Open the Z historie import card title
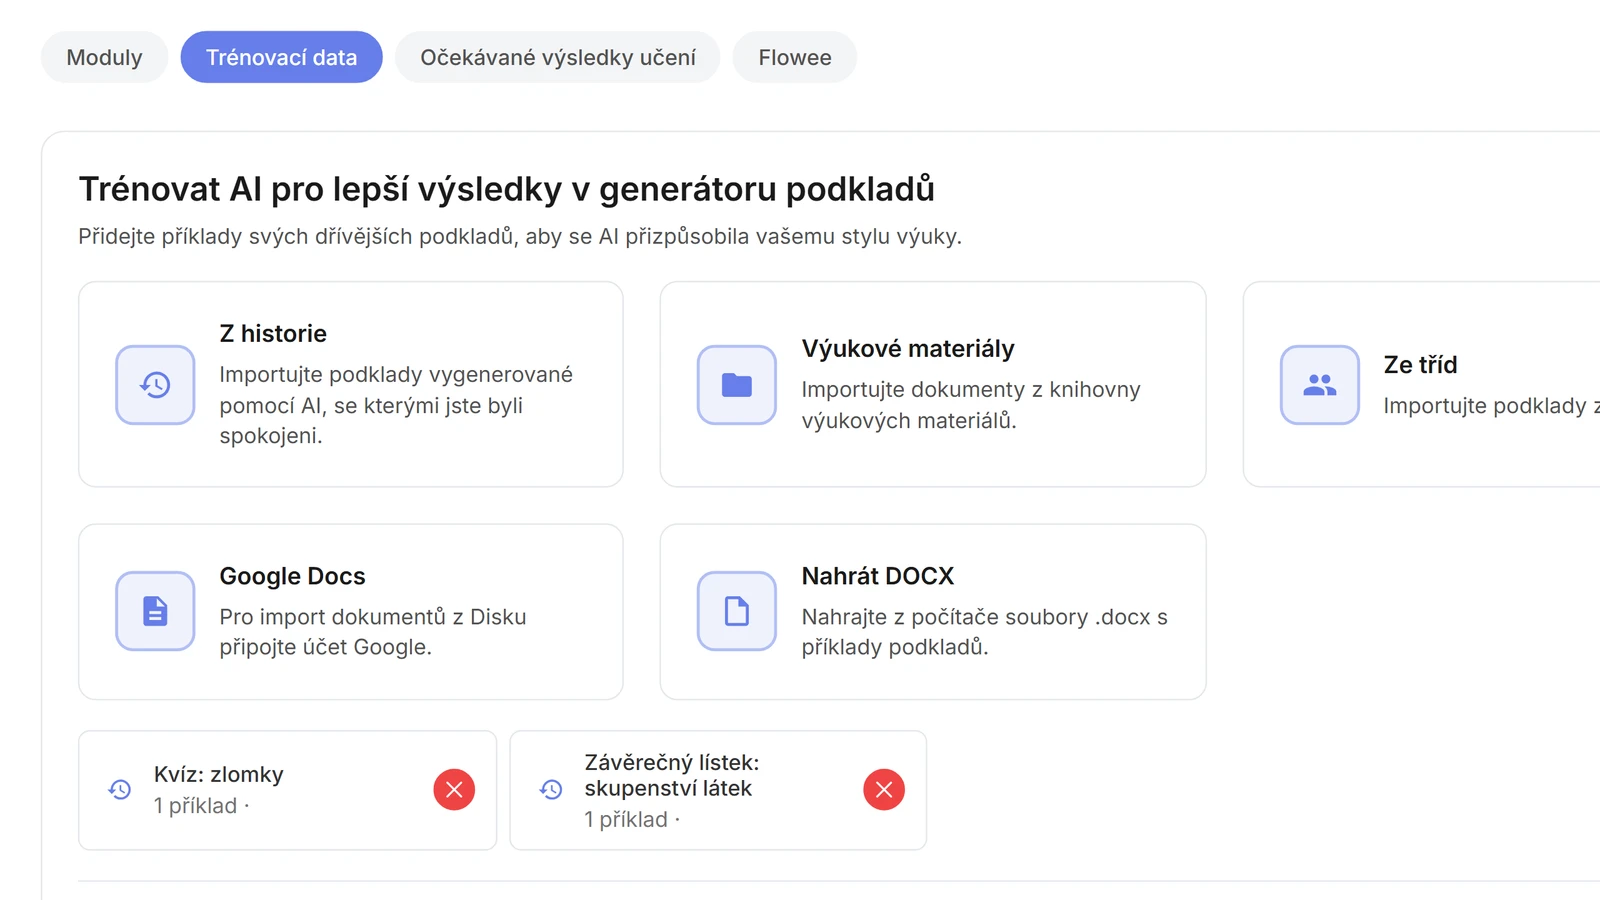This screenshot has width=1600, height=900. click(273, 333)
